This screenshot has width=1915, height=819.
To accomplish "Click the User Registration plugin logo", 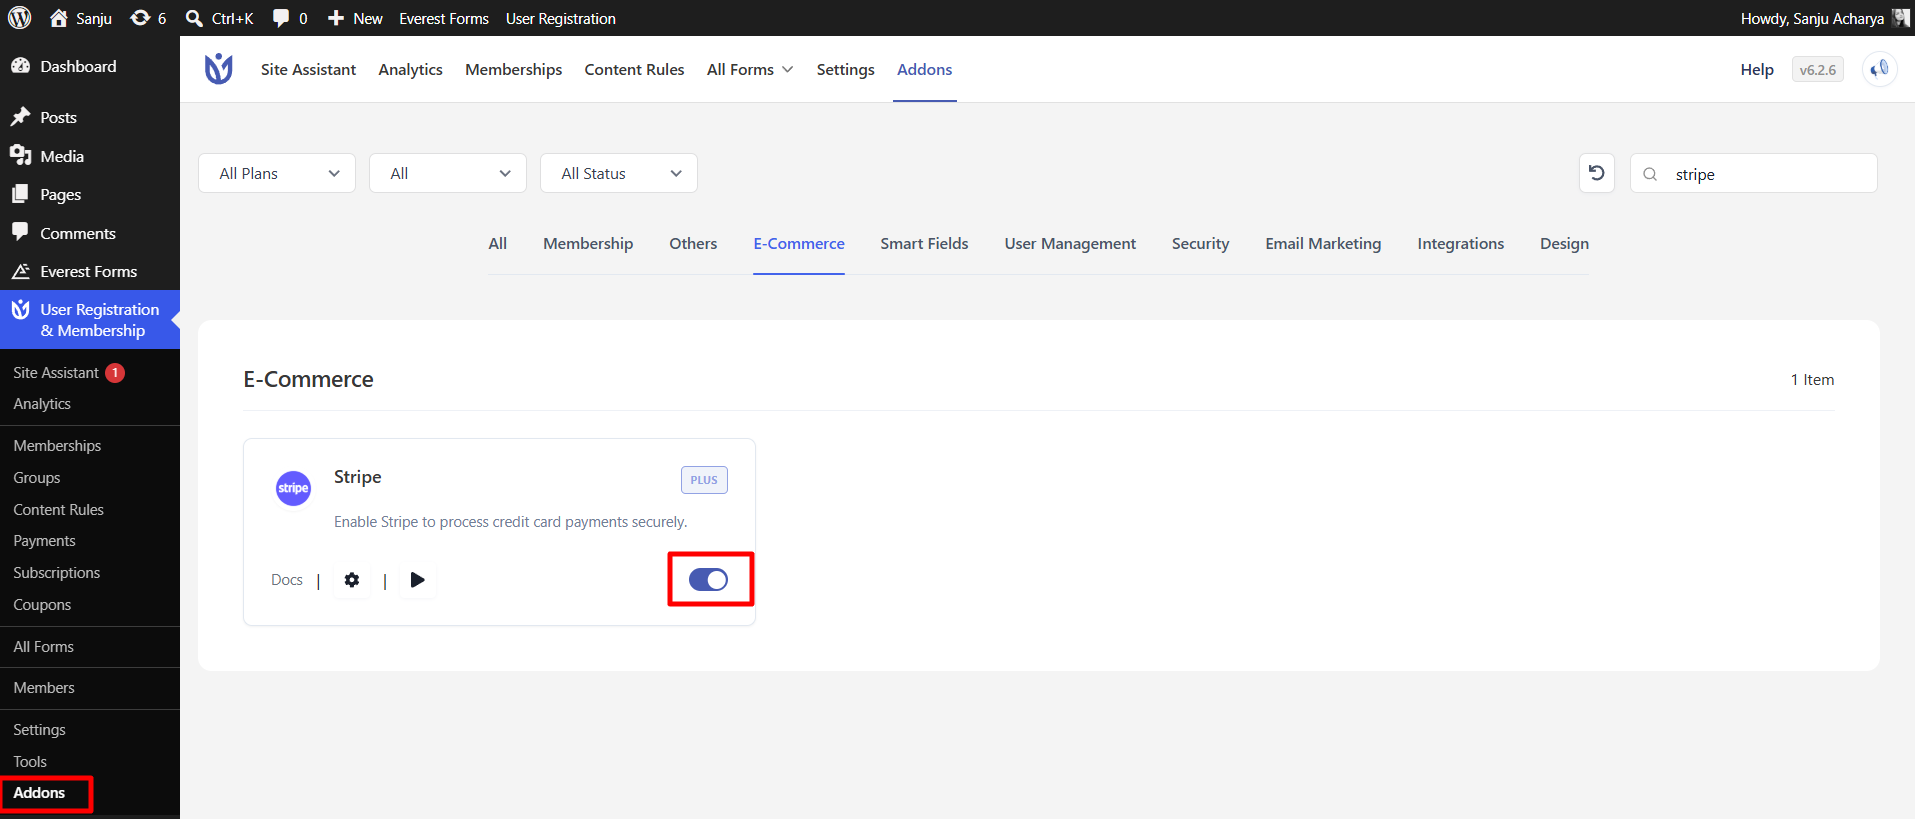I will pyautogui.click(x=219, y=69).
